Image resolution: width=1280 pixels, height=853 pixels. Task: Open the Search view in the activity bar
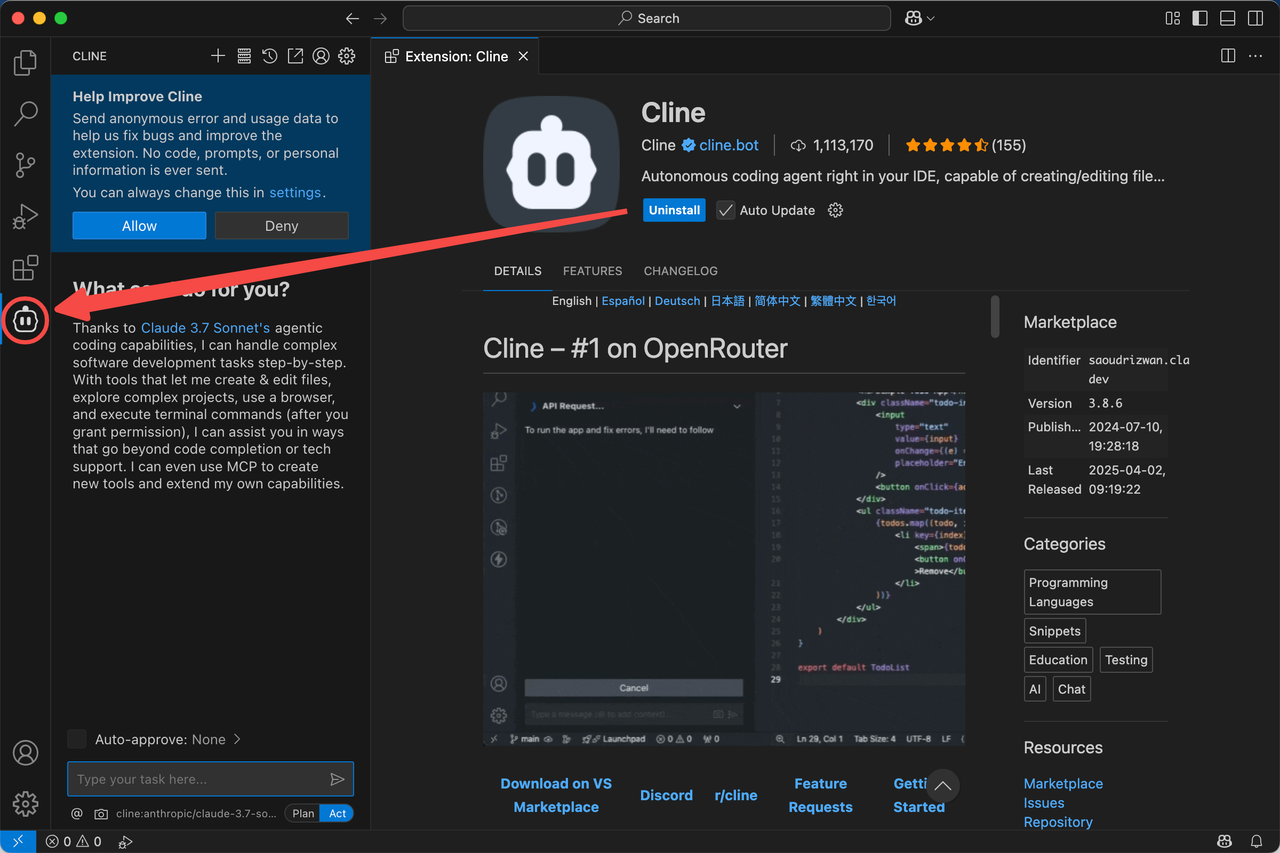(x=25, y=114)
